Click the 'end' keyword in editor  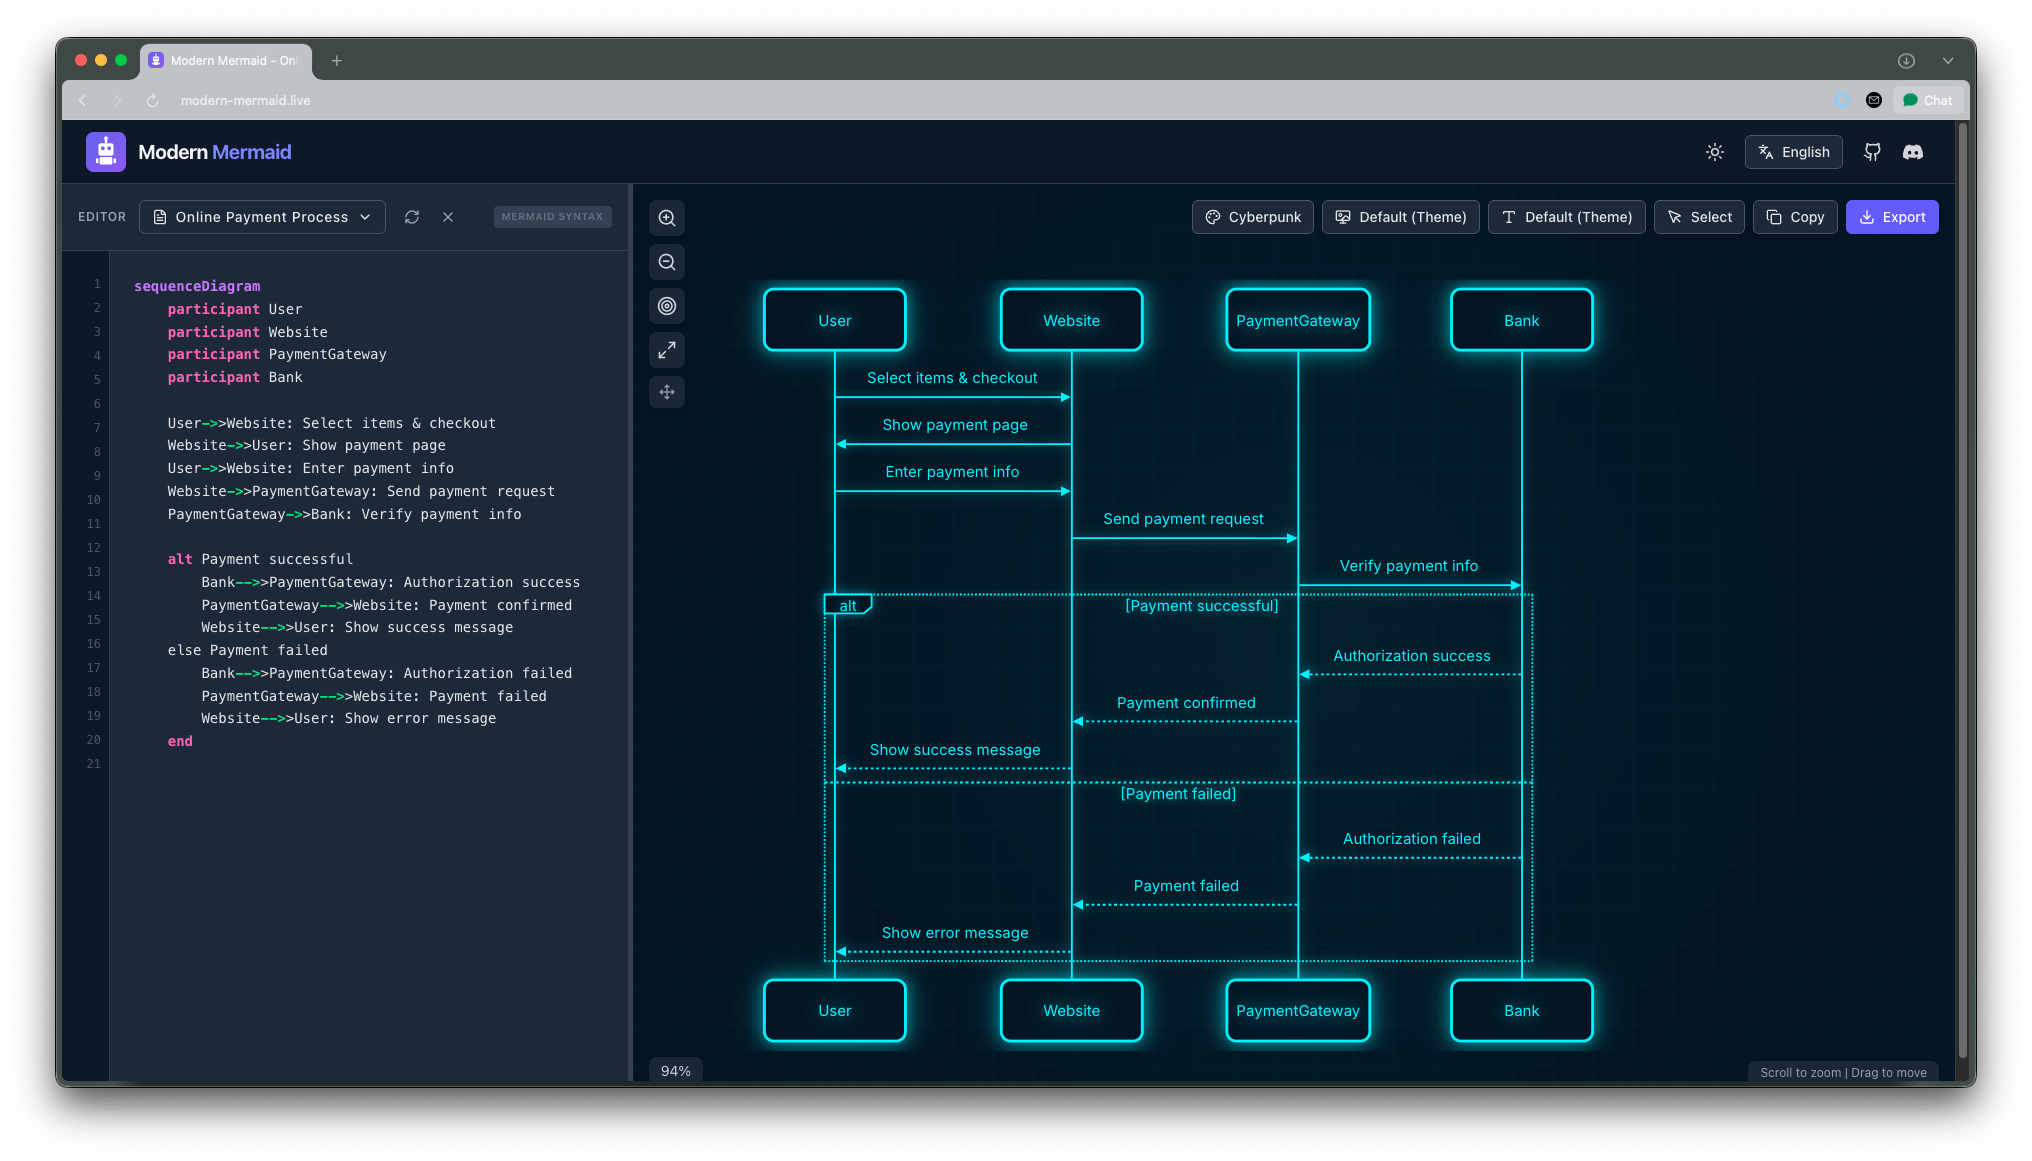click(180, 741)
